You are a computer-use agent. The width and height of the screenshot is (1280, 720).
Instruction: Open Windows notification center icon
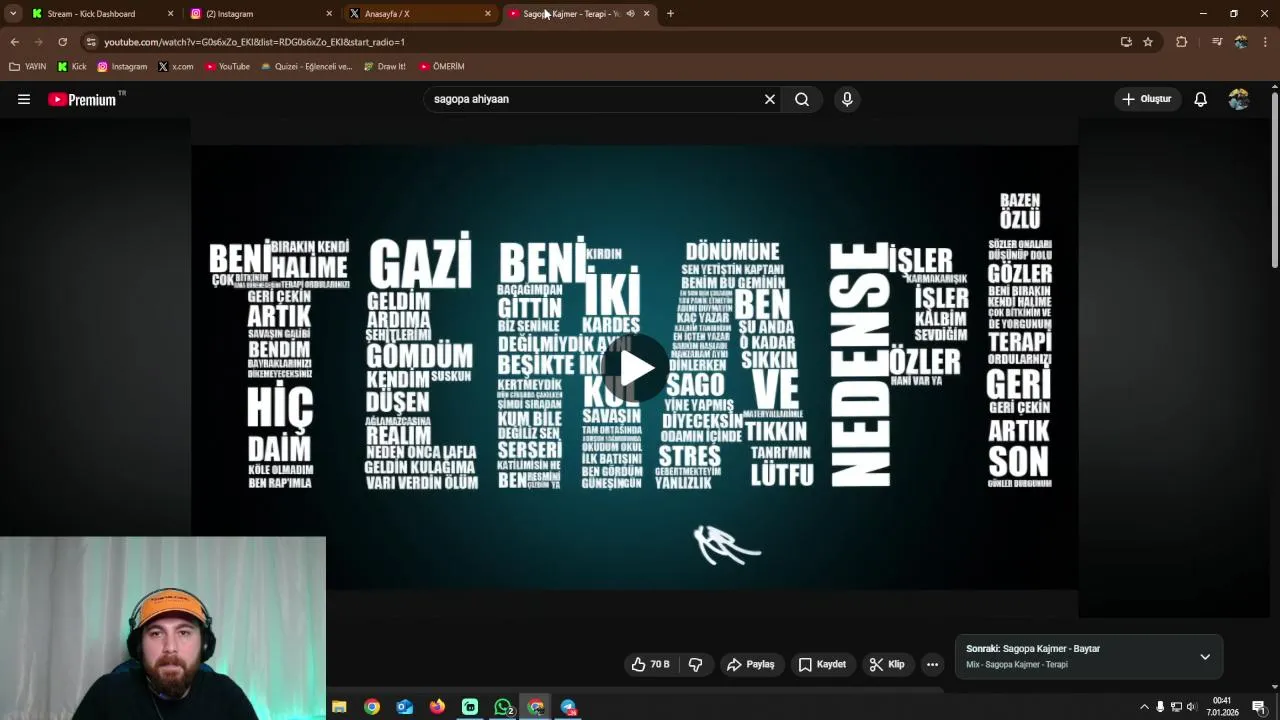pyautogui.click(x=1258, y=707)
